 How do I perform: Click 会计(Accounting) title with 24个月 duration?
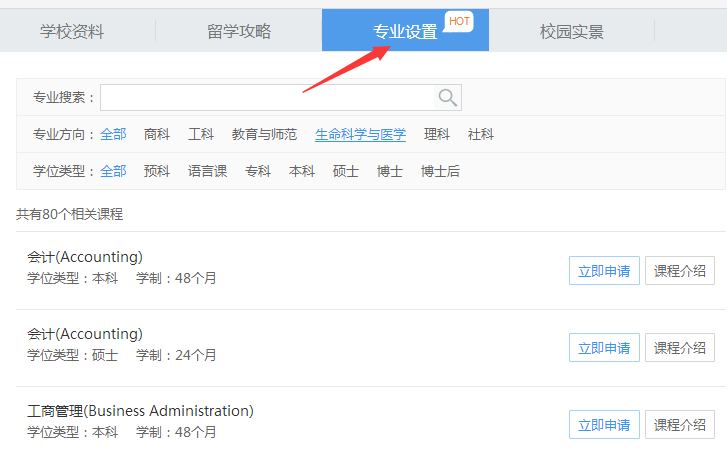[85, 334]
